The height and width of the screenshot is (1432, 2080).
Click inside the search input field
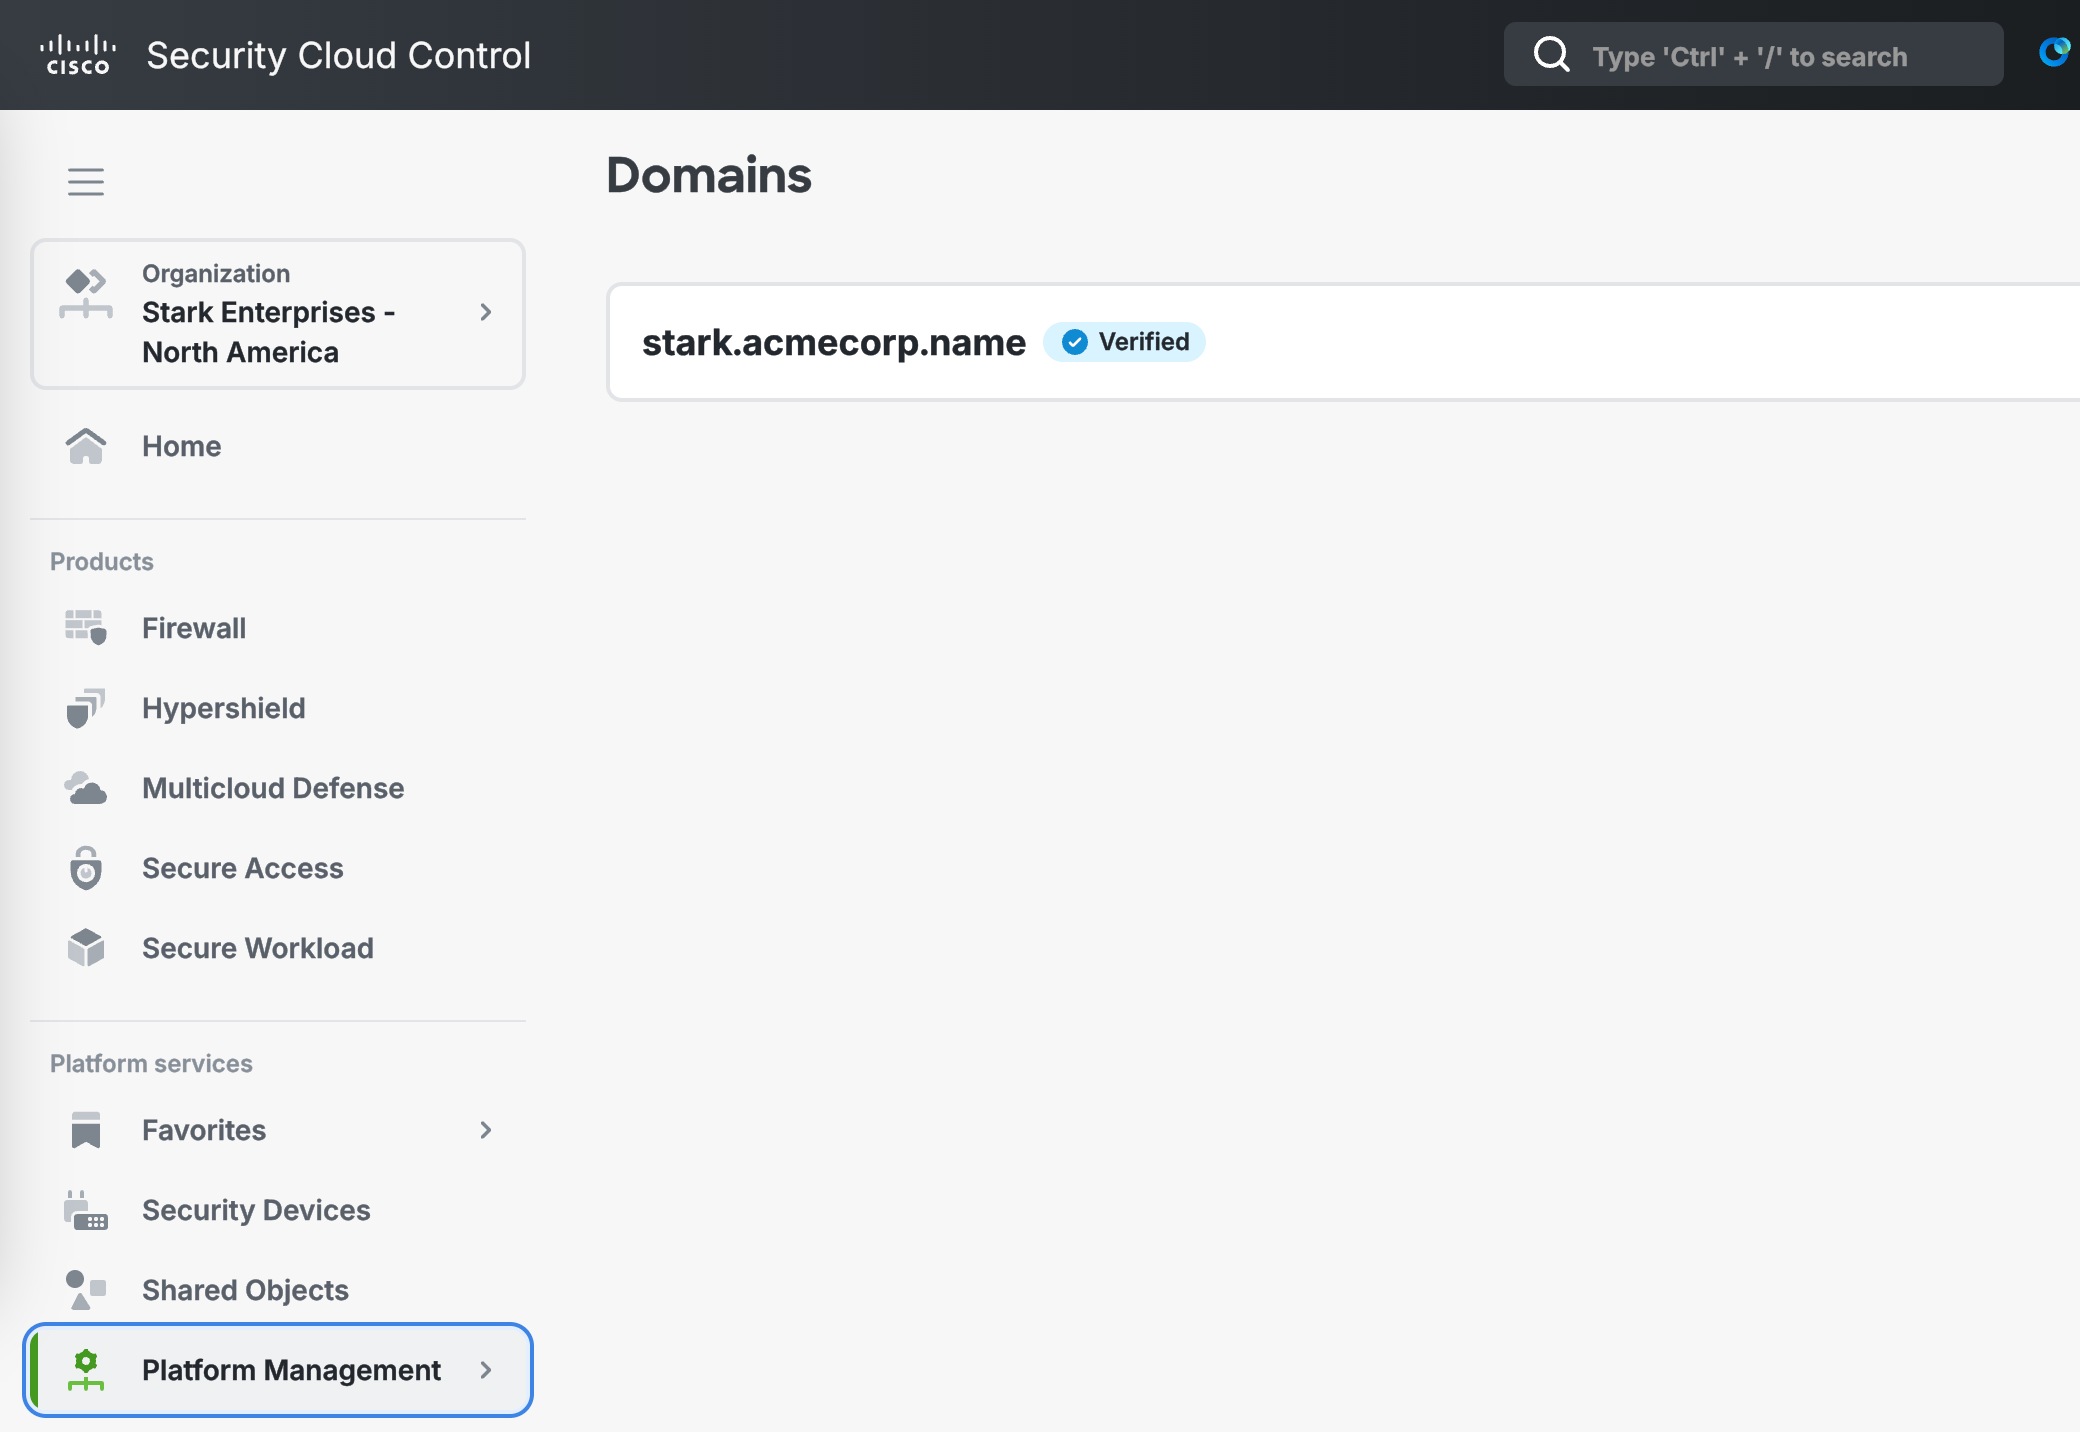coord(1750,55)
